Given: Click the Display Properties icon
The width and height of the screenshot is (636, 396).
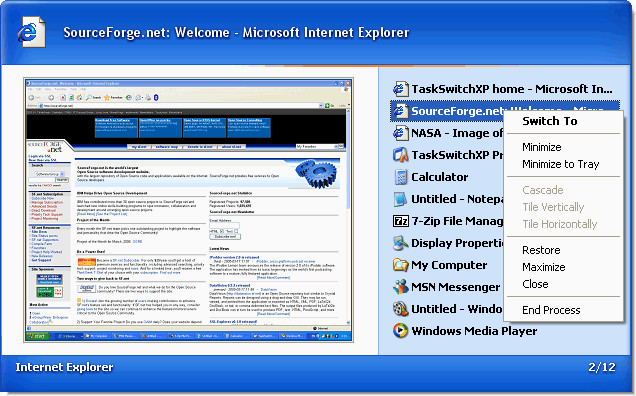Looking at the screenshot, I should click(x=400, y=243).
